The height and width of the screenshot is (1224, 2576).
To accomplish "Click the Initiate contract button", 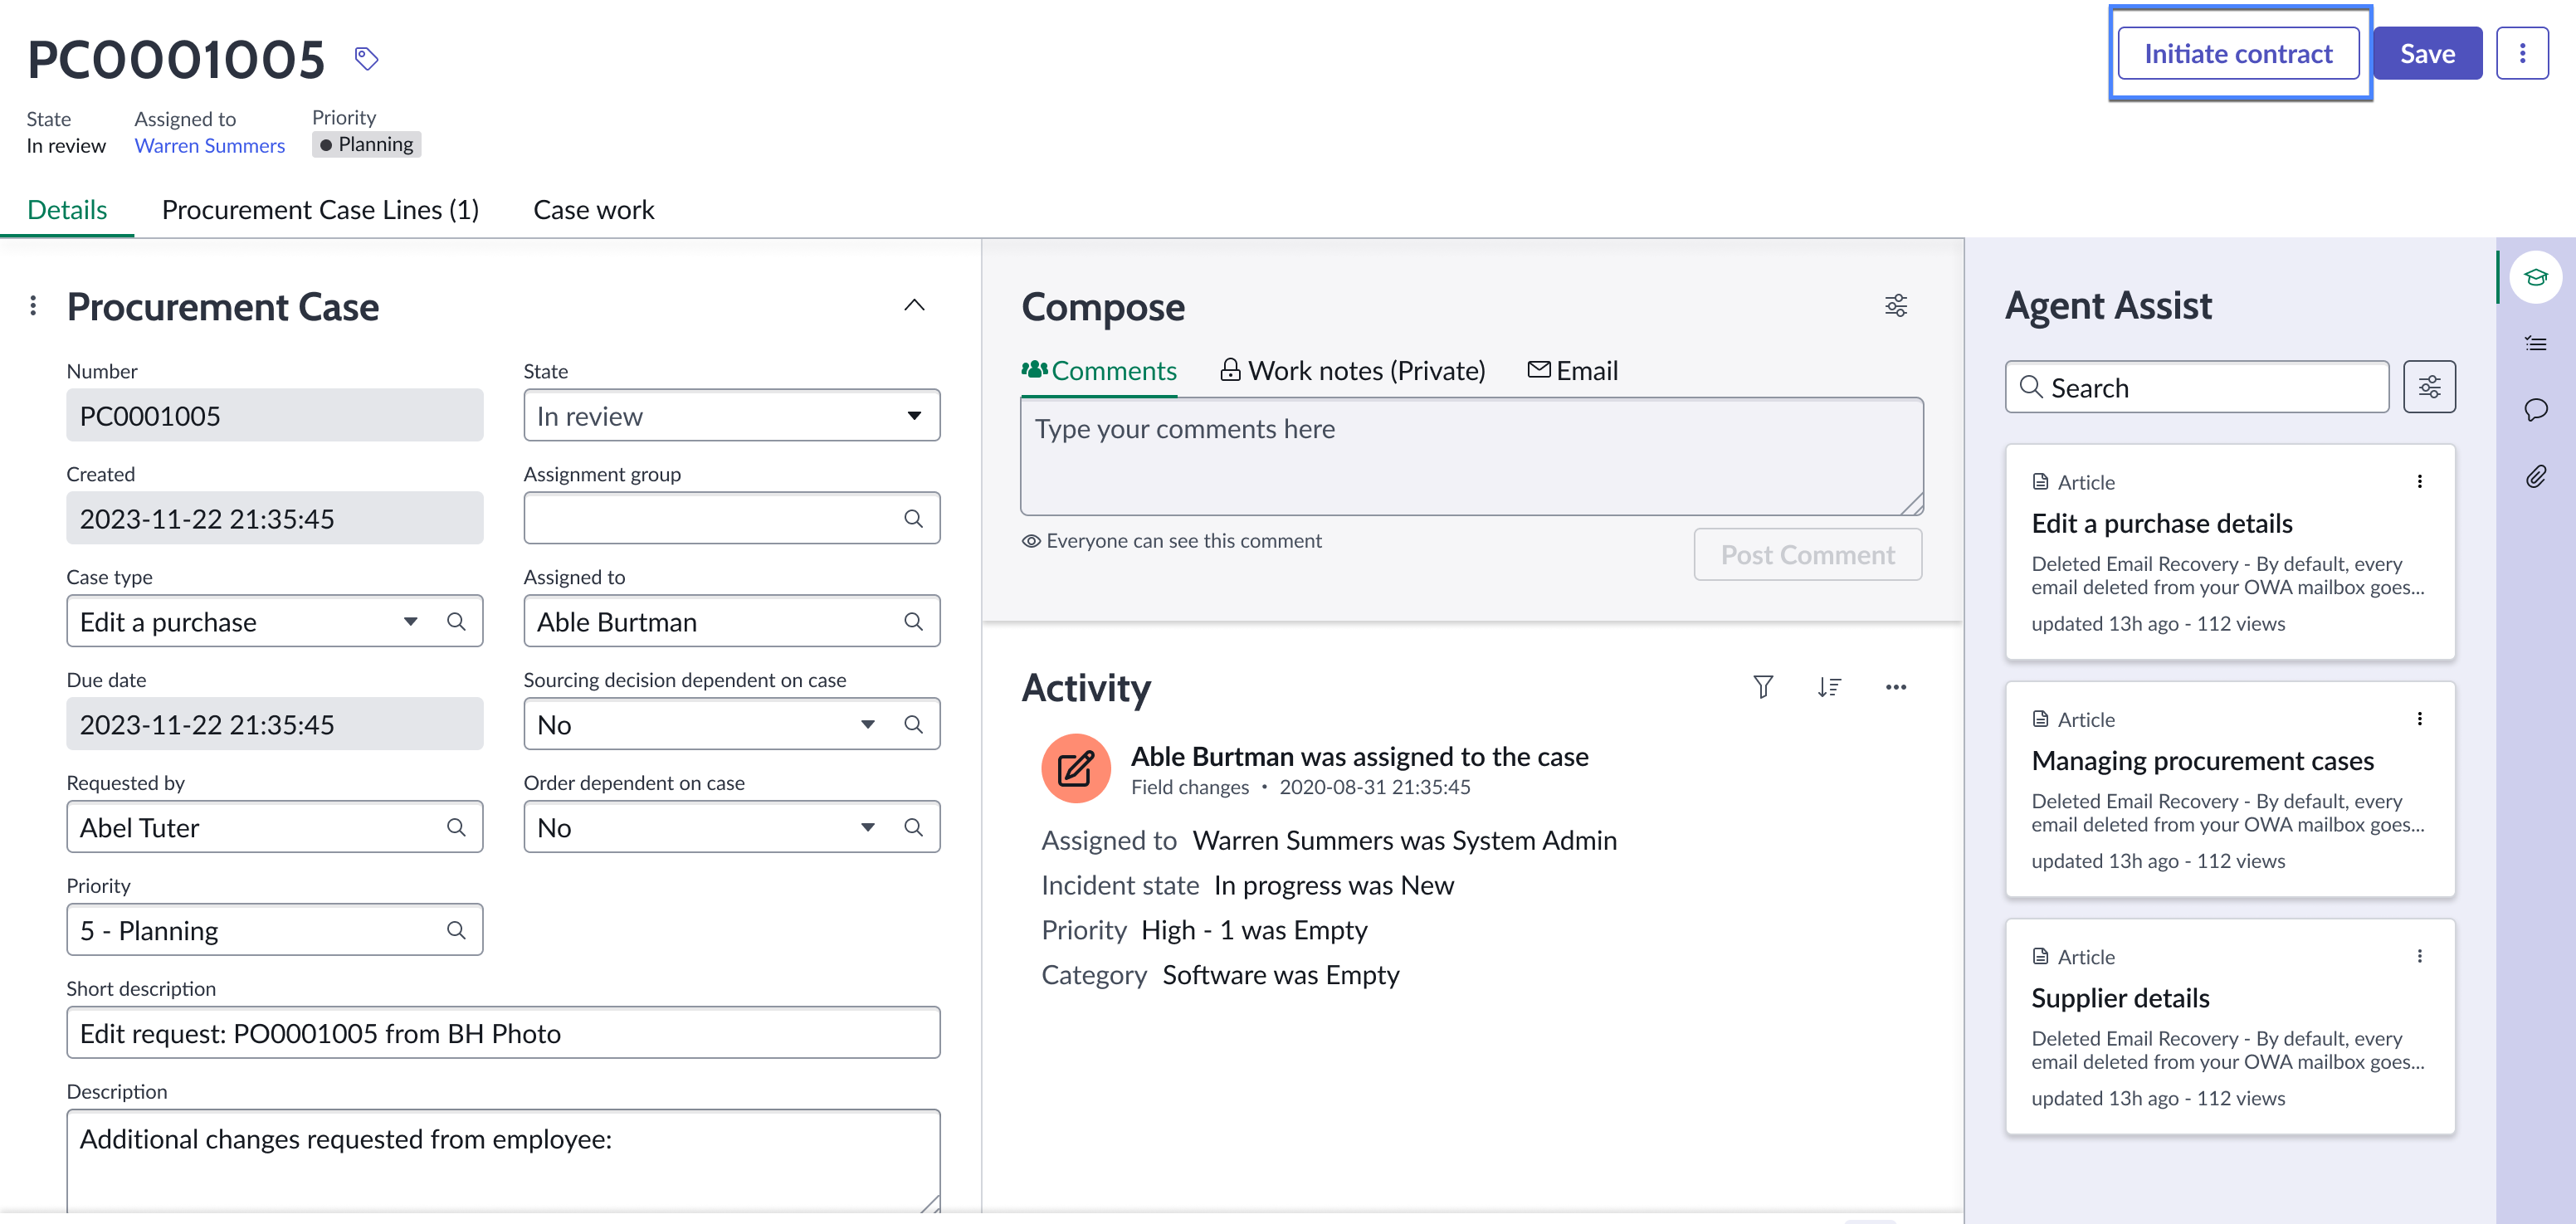I will pyautogui.click(x=2238, y=53).
